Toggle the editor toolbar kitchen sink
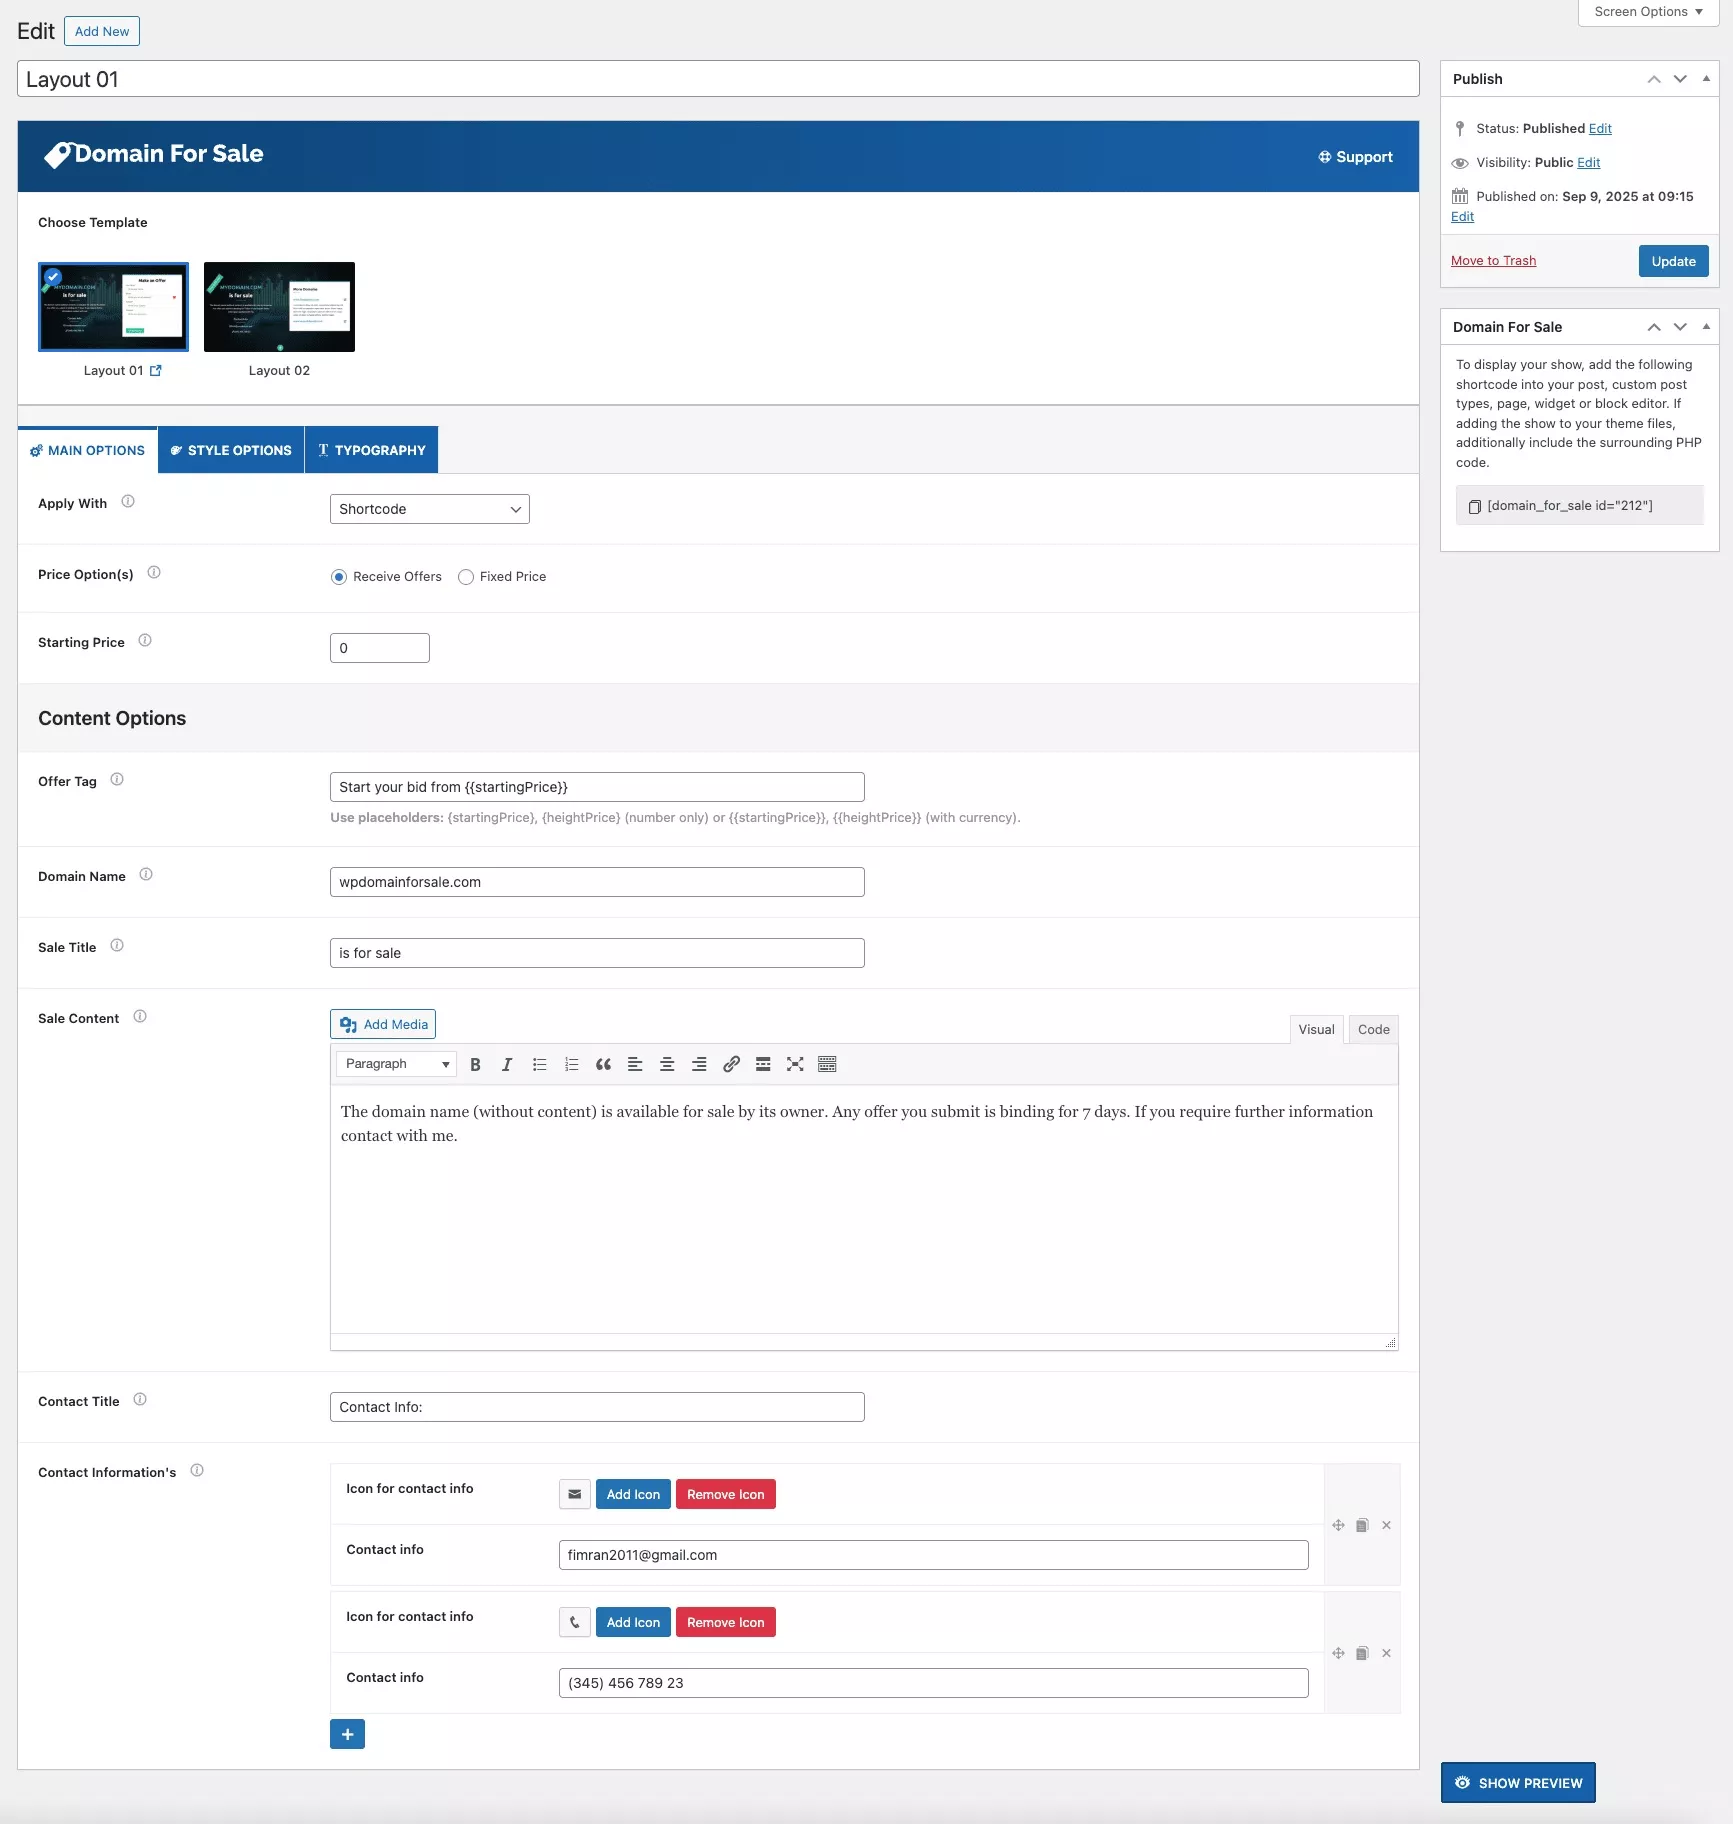 [x=827, y=1064]
